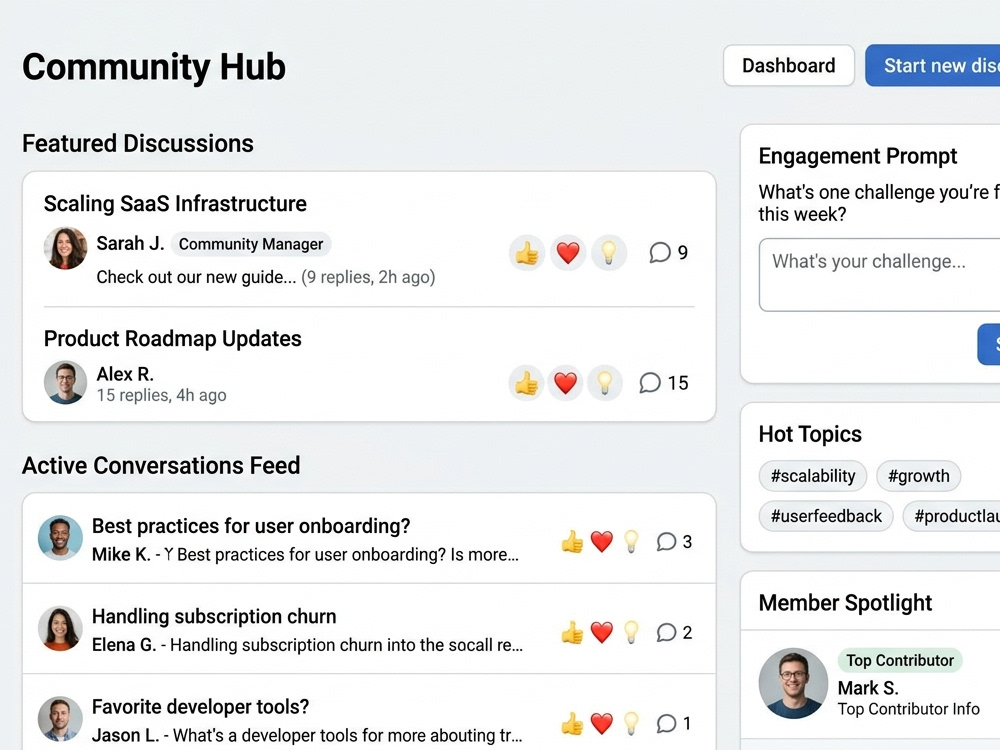Open comments on user onboarding conversation

674,541
